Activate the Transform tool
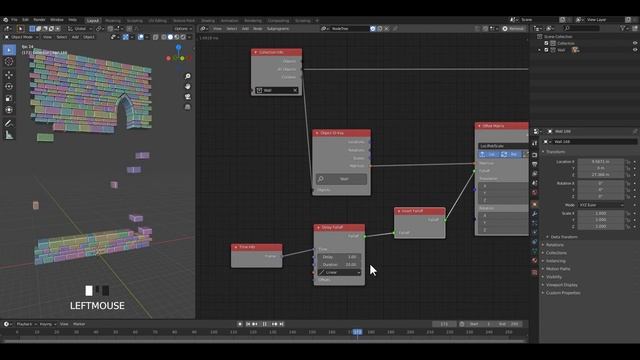Viewport: 640px width, 360px height. coord(9,110)
